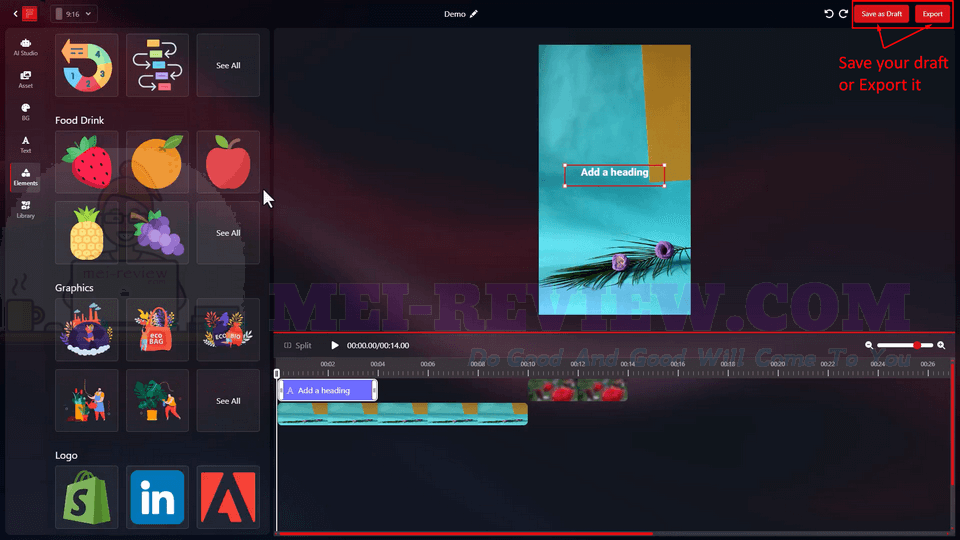The height and width of the screenshot is (540, 960).
Task: Play the video preview
Action: click(334, 345)
